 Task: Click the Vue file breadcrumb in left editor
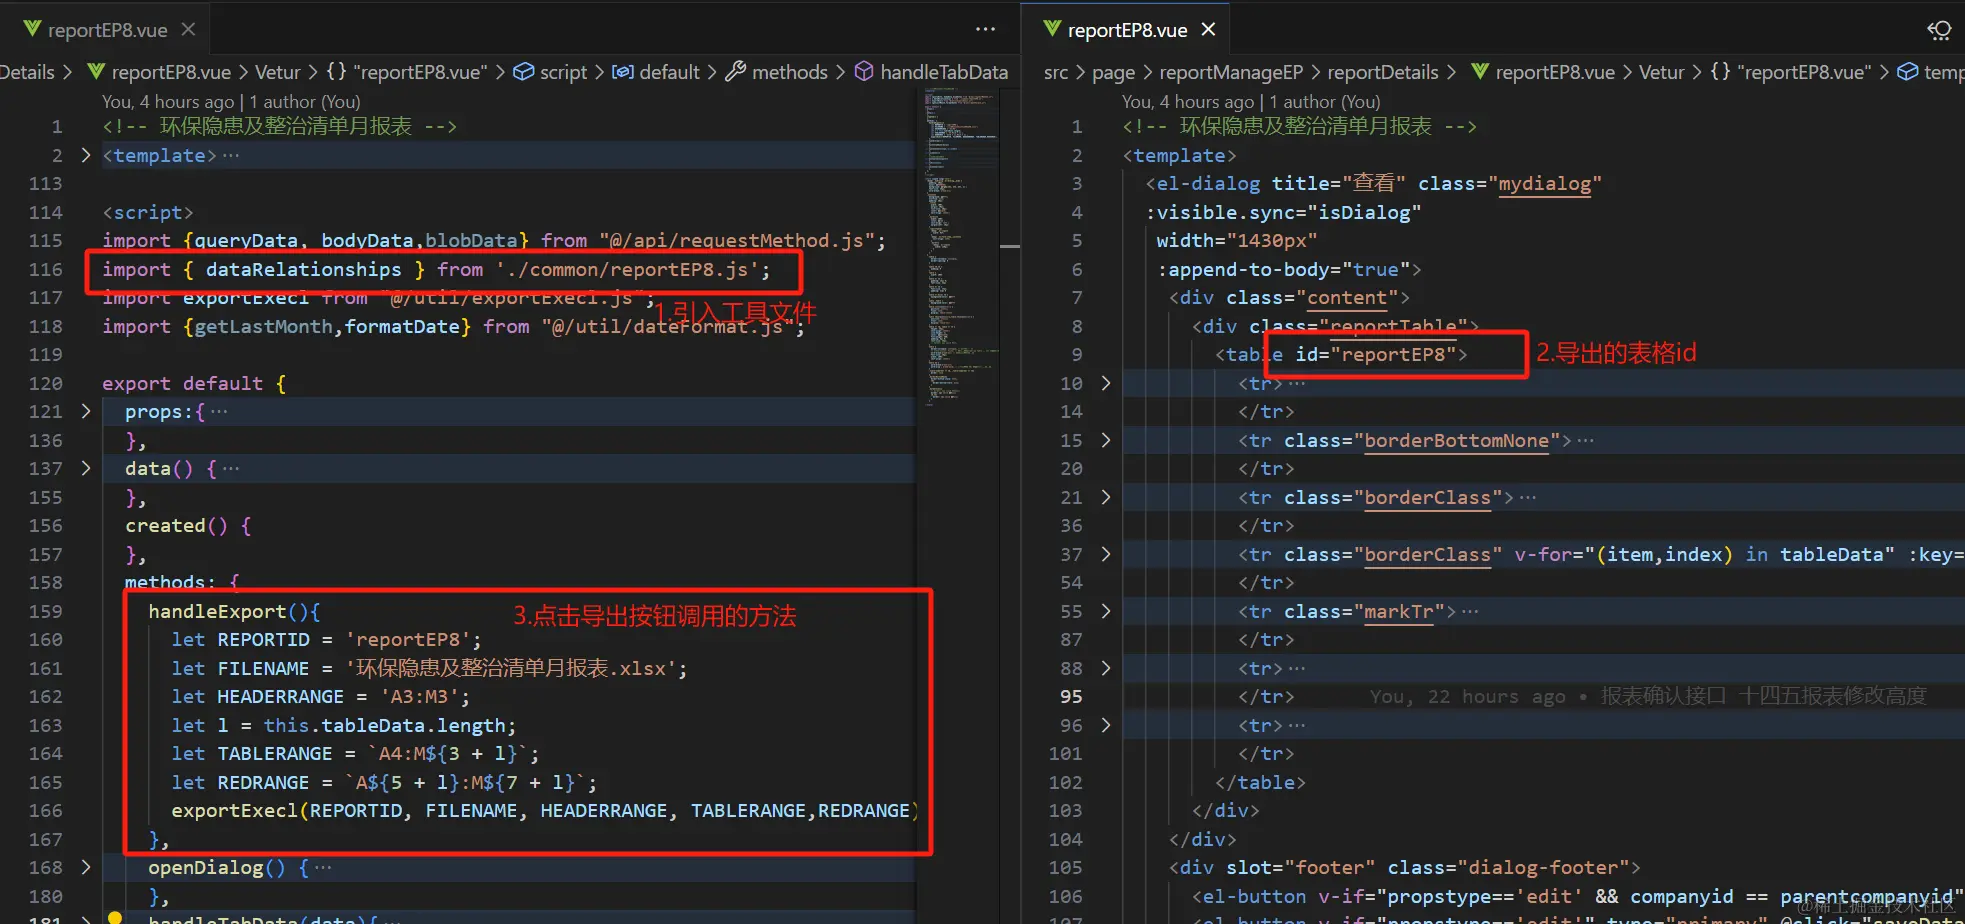coord(160,72)
